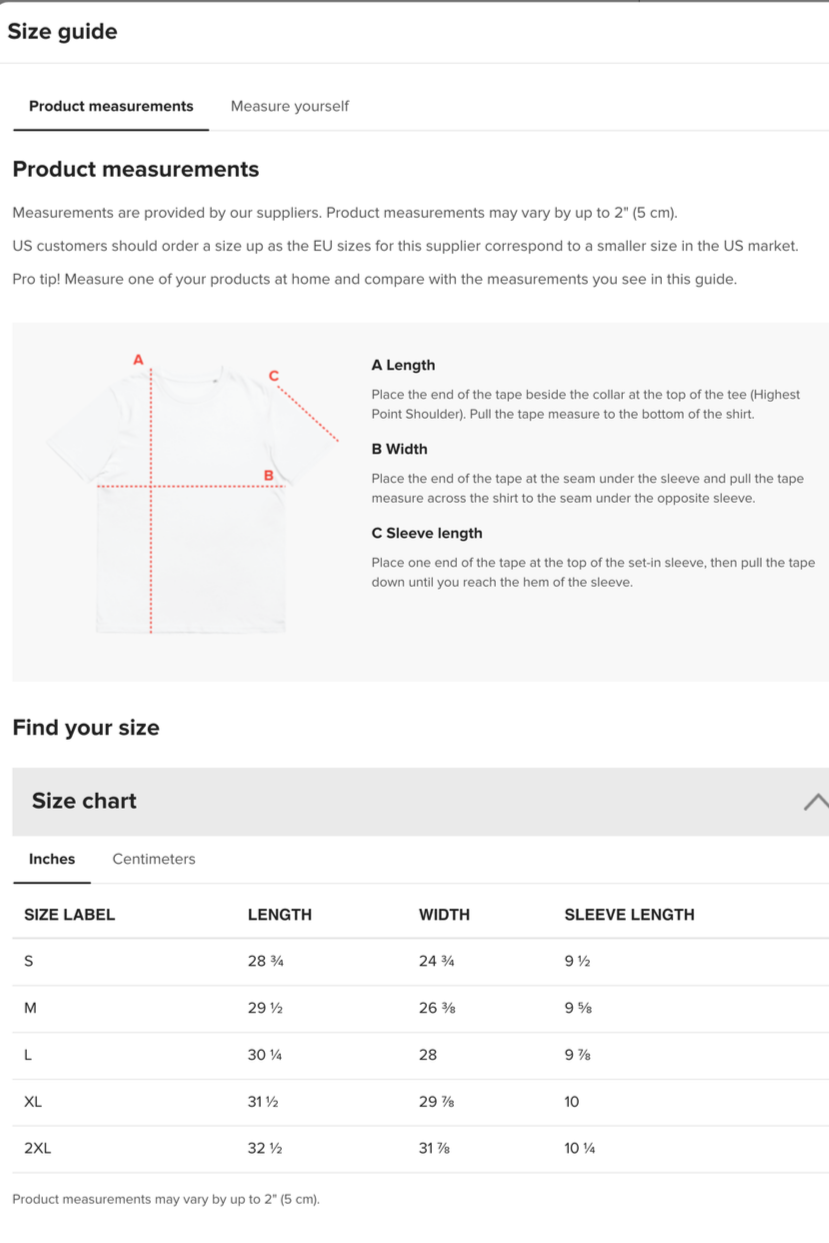This screenshot has height=1243, width=829.
Task: Switch size chart to Centimeters
Action: (x=154, y=859)
